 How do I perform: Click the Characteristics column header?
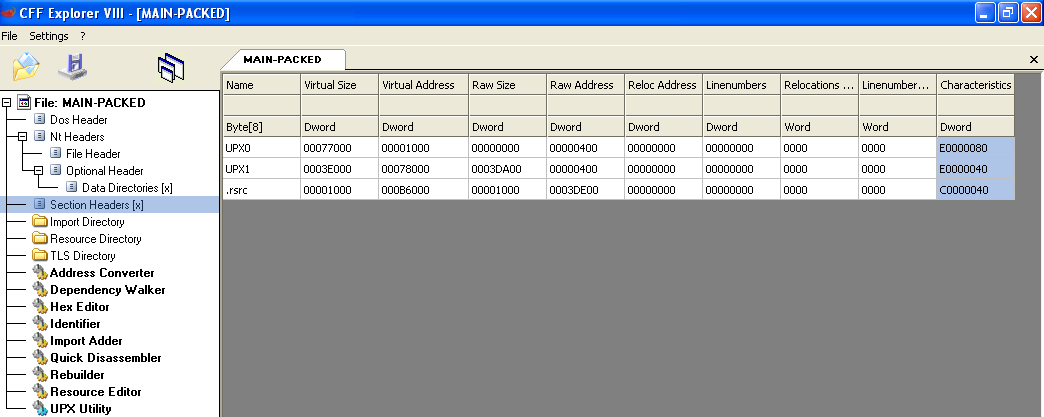click(x=975, y=85)
